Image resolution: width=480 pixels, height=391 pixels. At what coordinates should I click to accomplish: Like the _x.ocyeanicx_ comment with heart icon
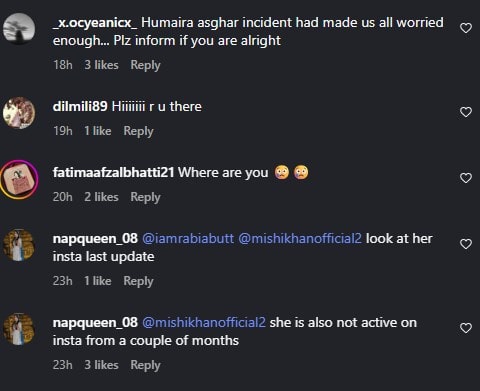coord(466,28)
